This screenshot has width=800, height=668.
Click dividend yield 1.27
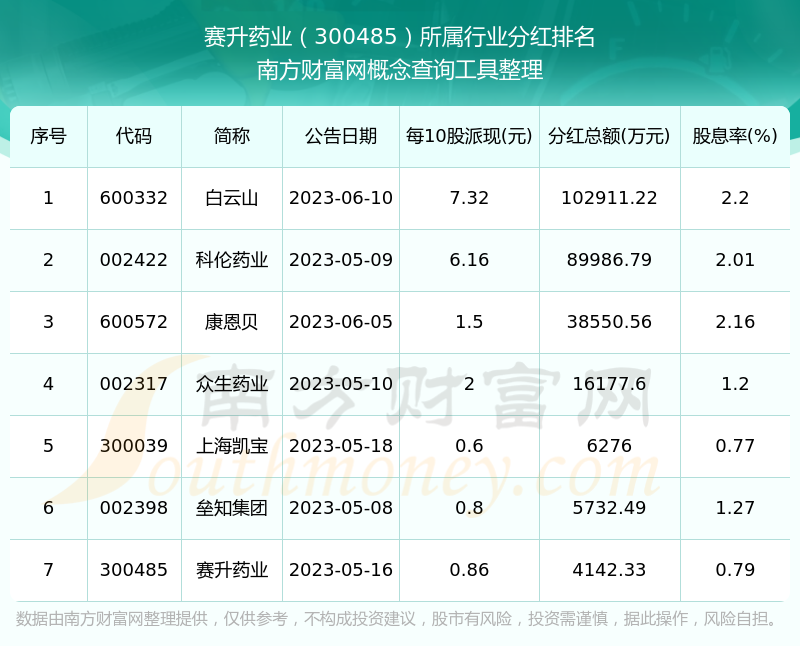tap(735, 508)
